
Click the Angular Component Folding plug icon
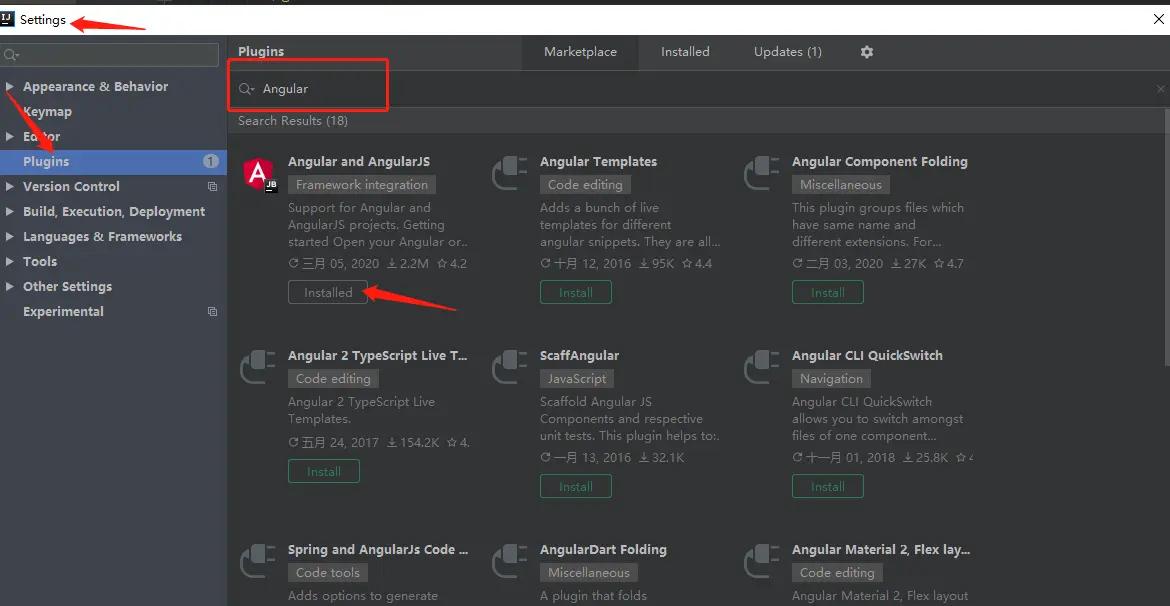(x=763, y=174)
